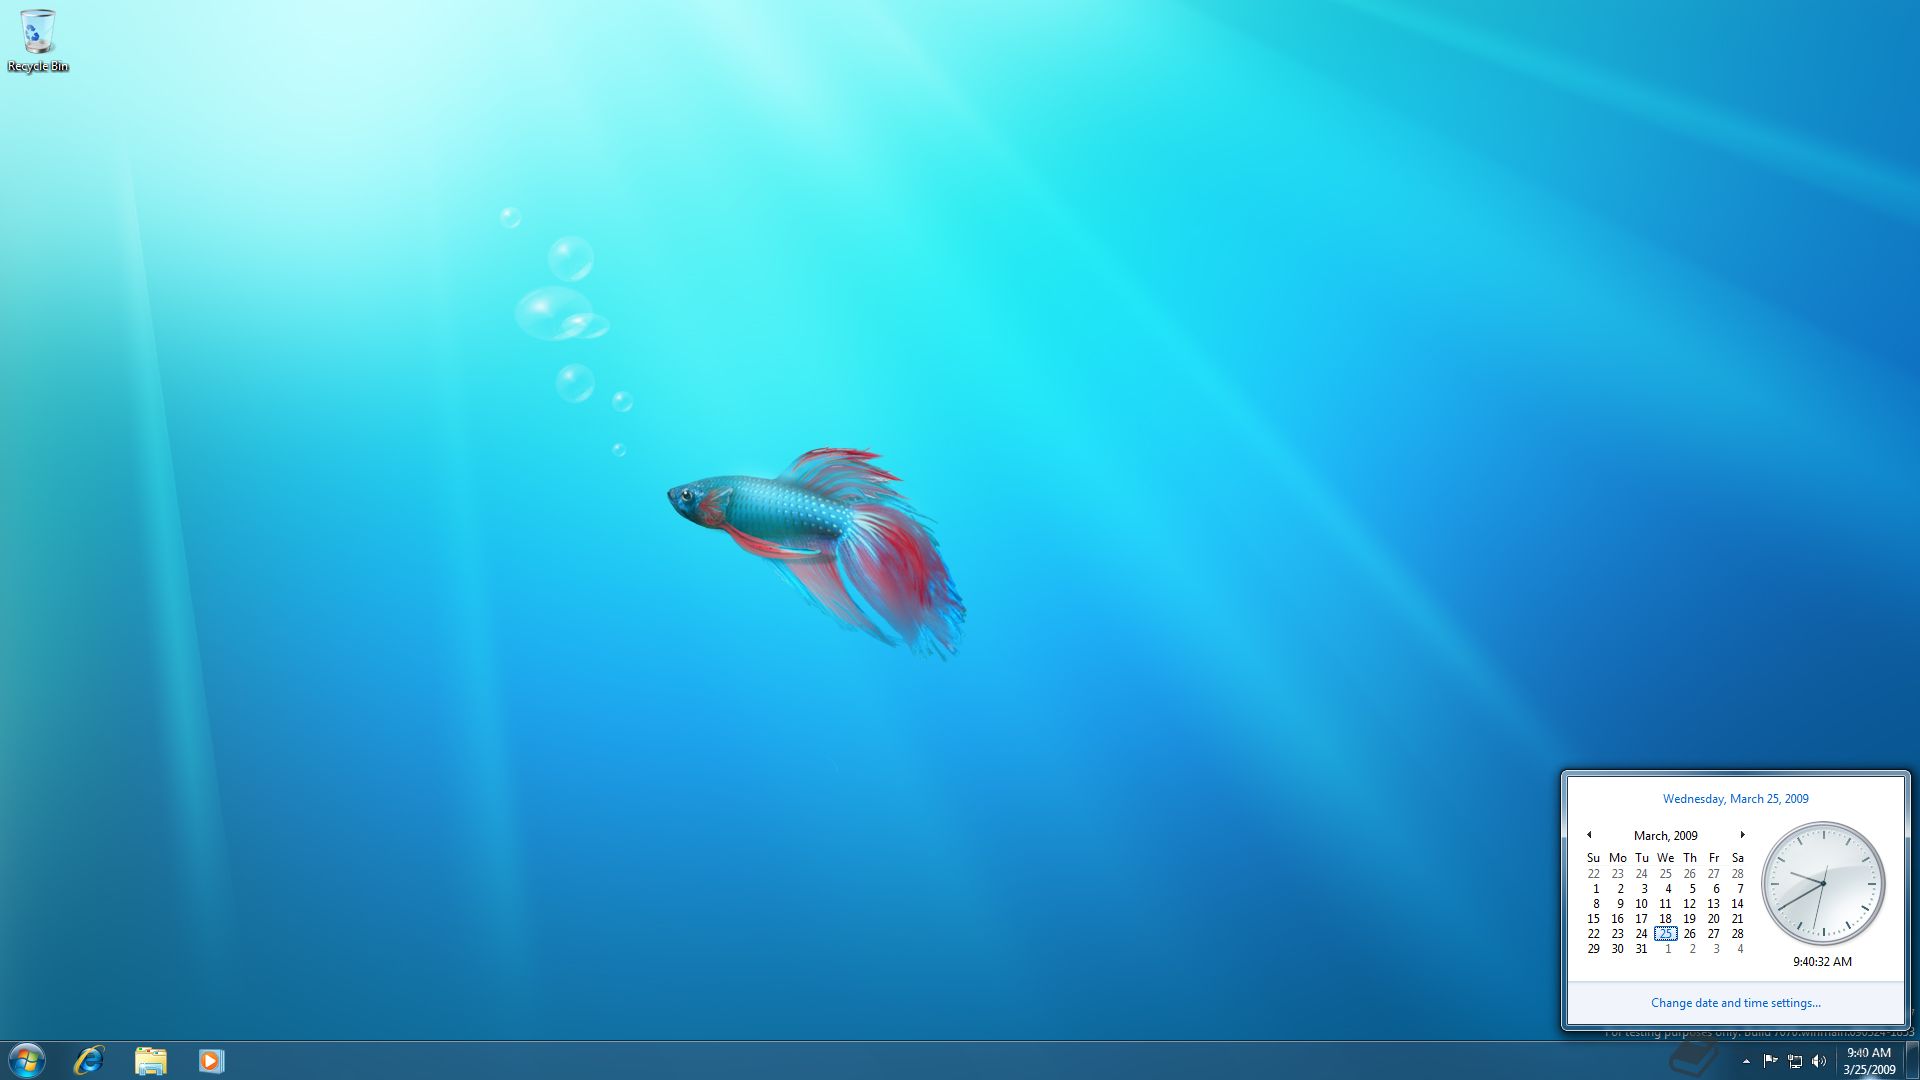
Task: Launch Internet Explorer from the taskbar
Action: pyautogui.click(x=89, y=1060)
